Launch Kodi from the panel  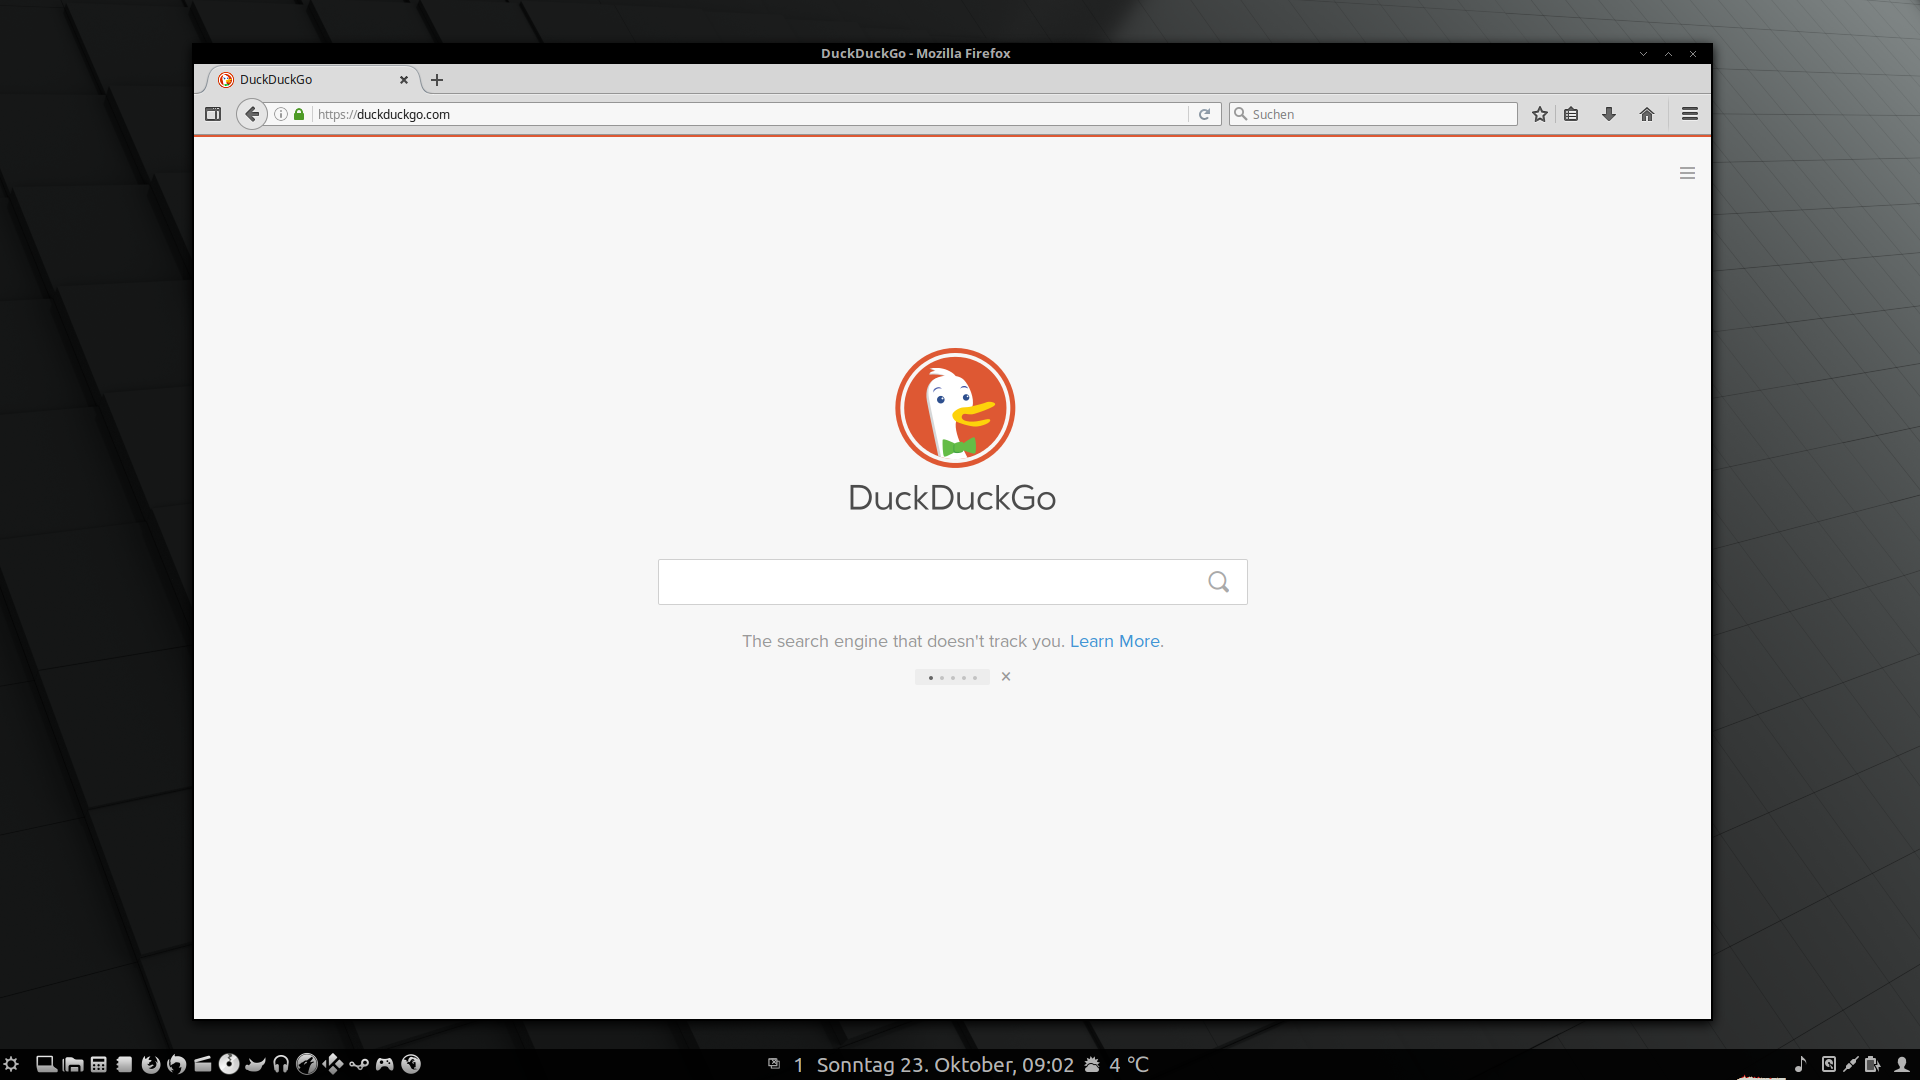click(333, 1064)
